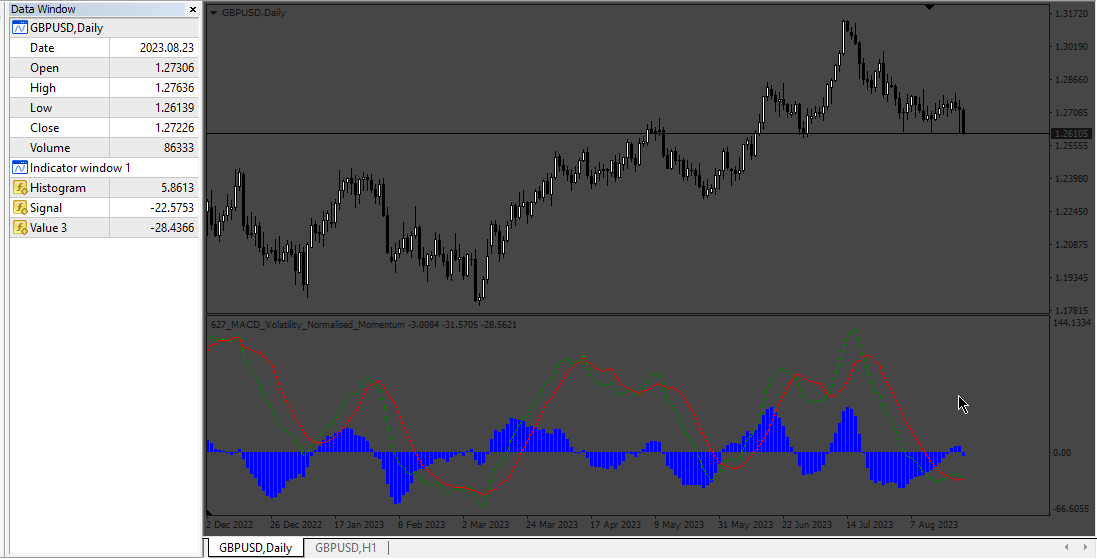Click the chart shift marker triangle at top

929,7
